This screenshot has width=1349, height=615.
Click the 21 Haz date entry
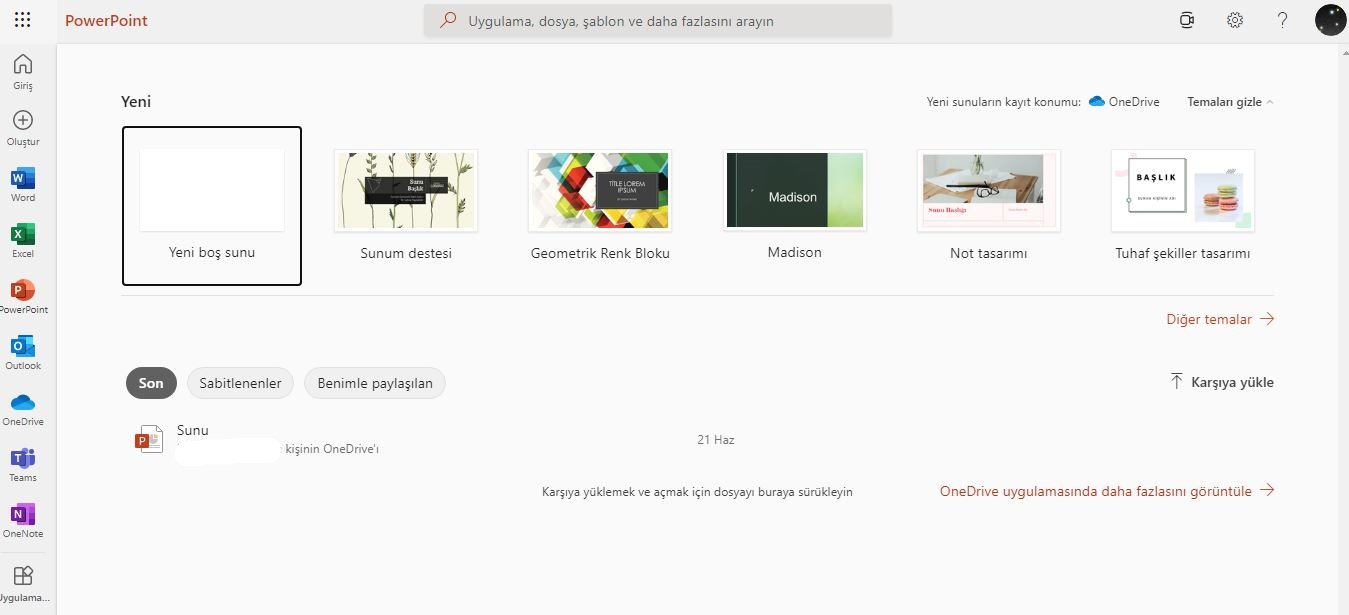[716, 440]
